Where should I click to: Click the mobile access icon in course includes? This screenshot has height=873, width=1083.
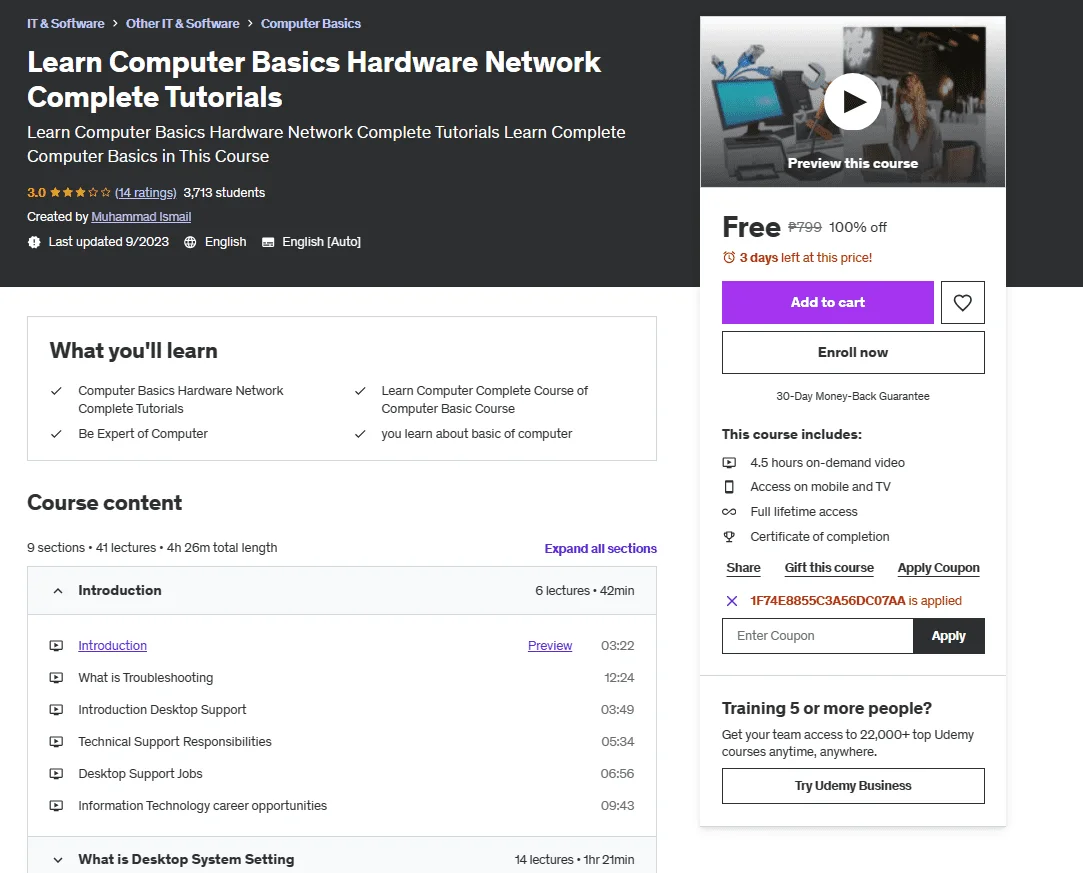[x=729, y=487]
